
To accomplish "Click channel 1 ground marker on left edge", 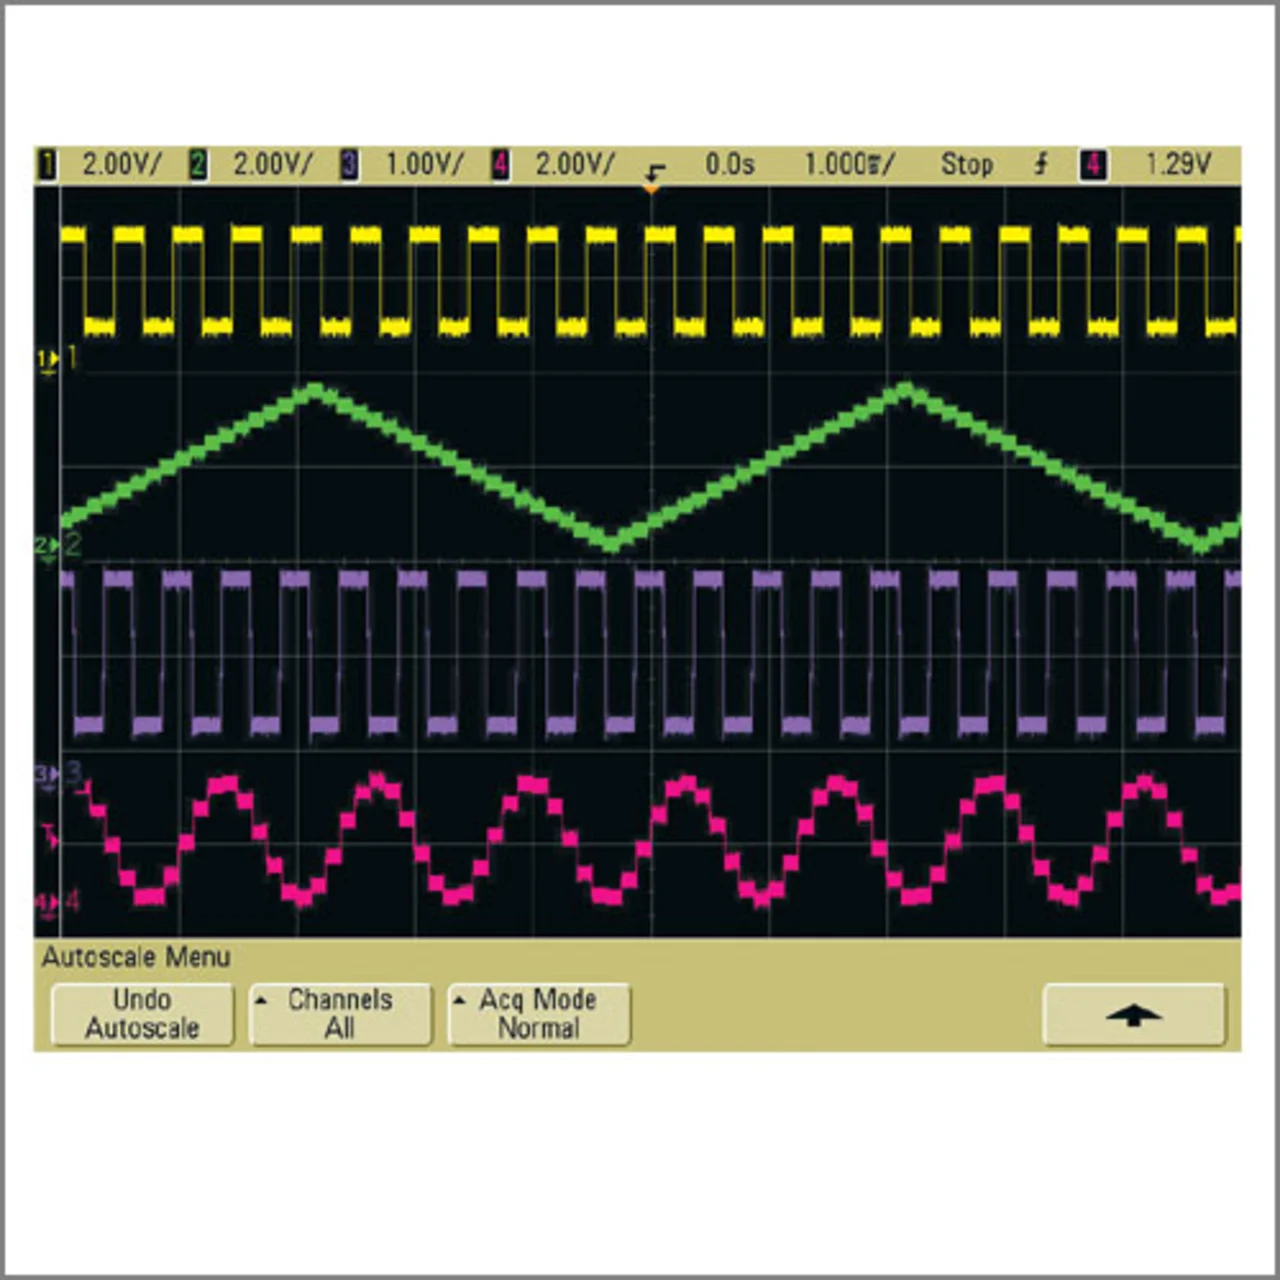I will [48, 359].
